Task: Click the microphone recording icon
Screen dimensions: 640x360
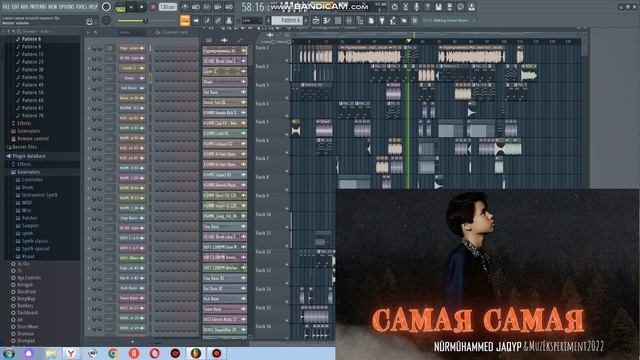Action: coord(416,7)
